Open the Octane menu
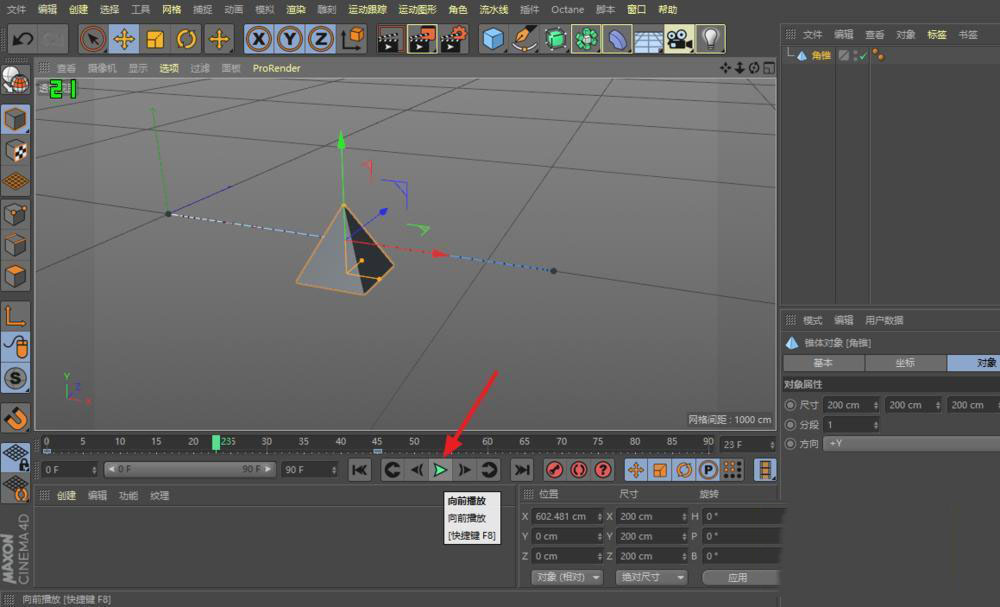The image size is (1000, 607). (x=568, y=10)
